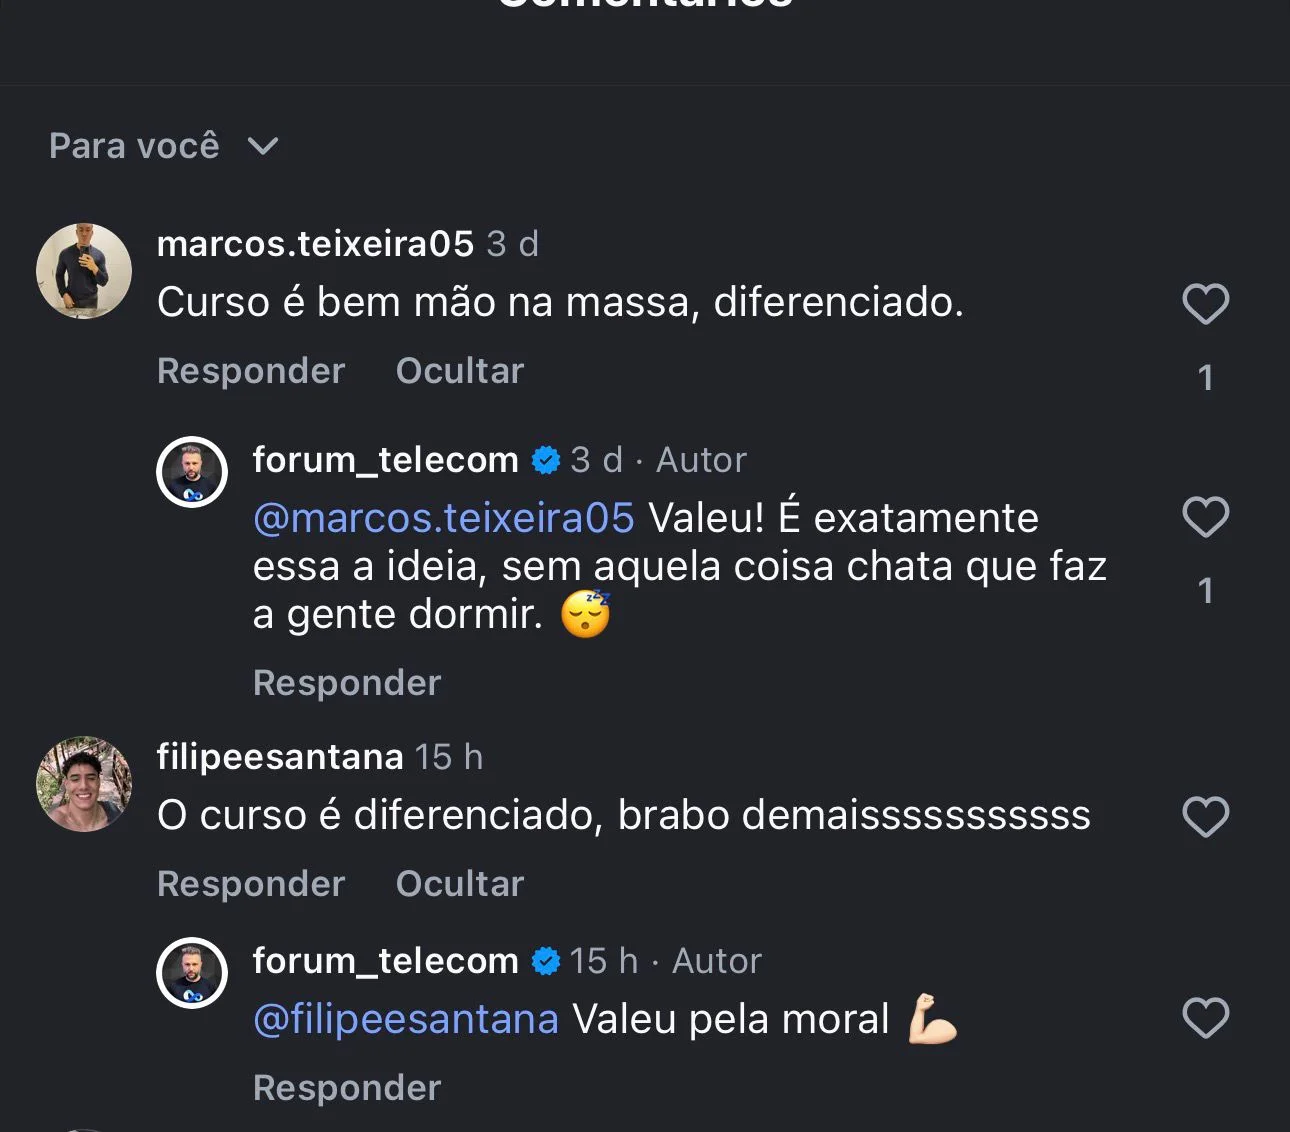Hide marcos.teixeira05's comment via 'Ocultar'
1290x1132 pixels.
459,370
